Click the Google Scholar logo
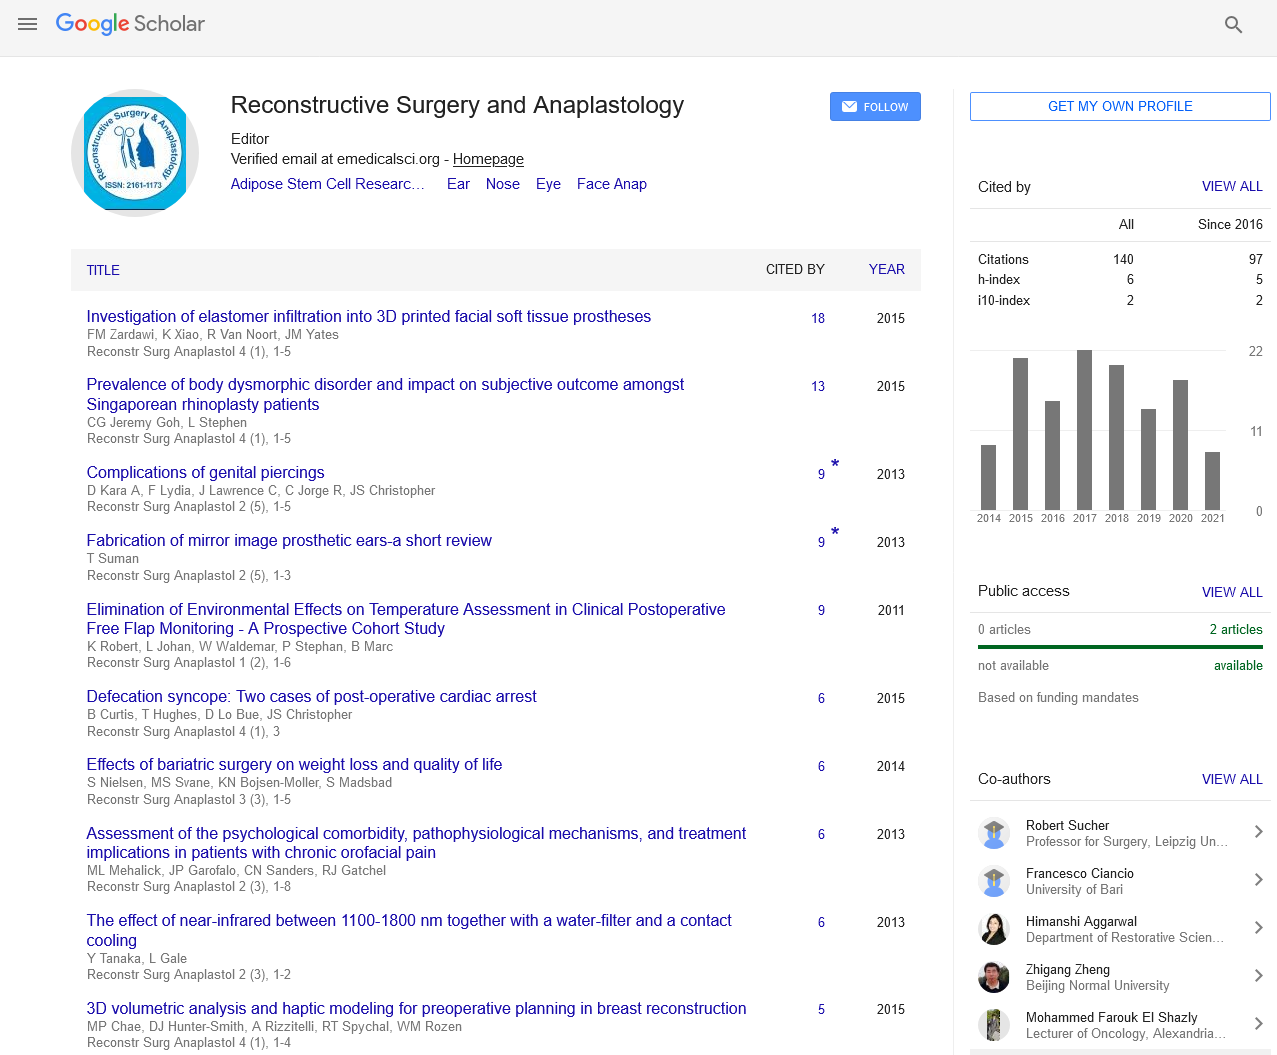 [130, 24]
